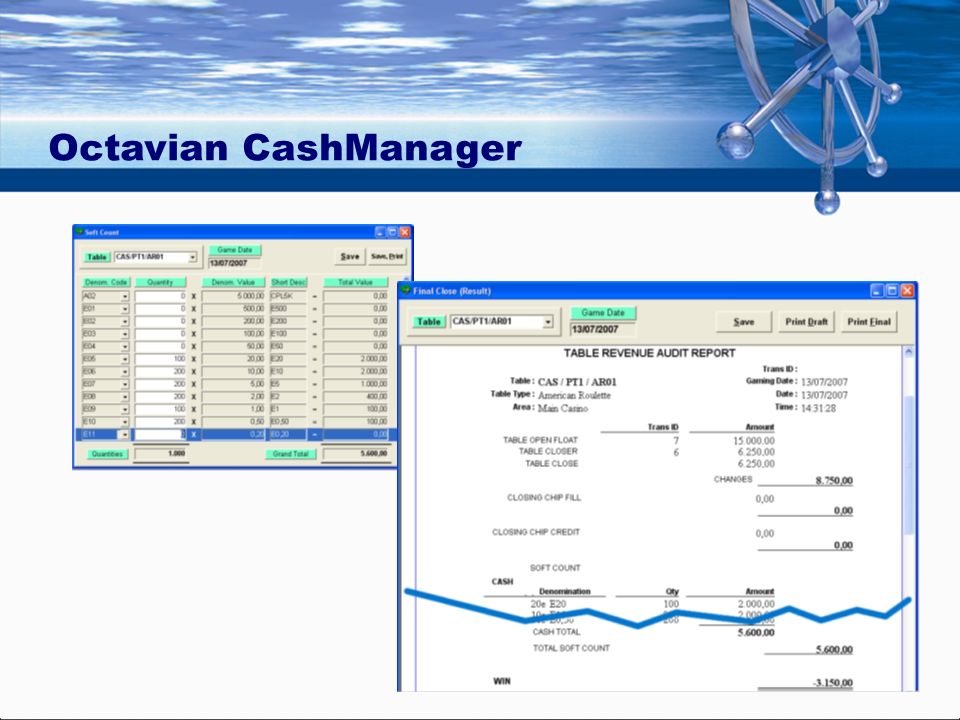Click the short description CPL5K cell
This screenshot has width=960, height=720.
(x=288, y=296)
